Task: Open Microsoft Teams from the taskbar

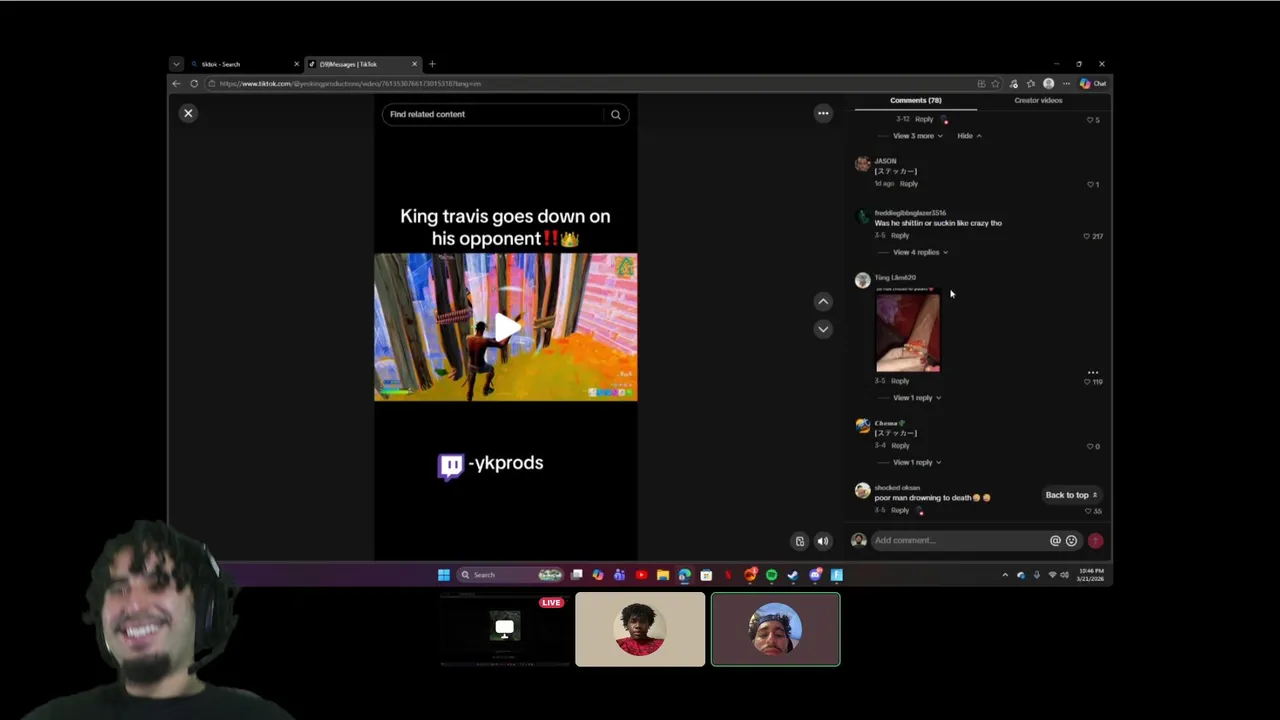Action: (619, 575)
